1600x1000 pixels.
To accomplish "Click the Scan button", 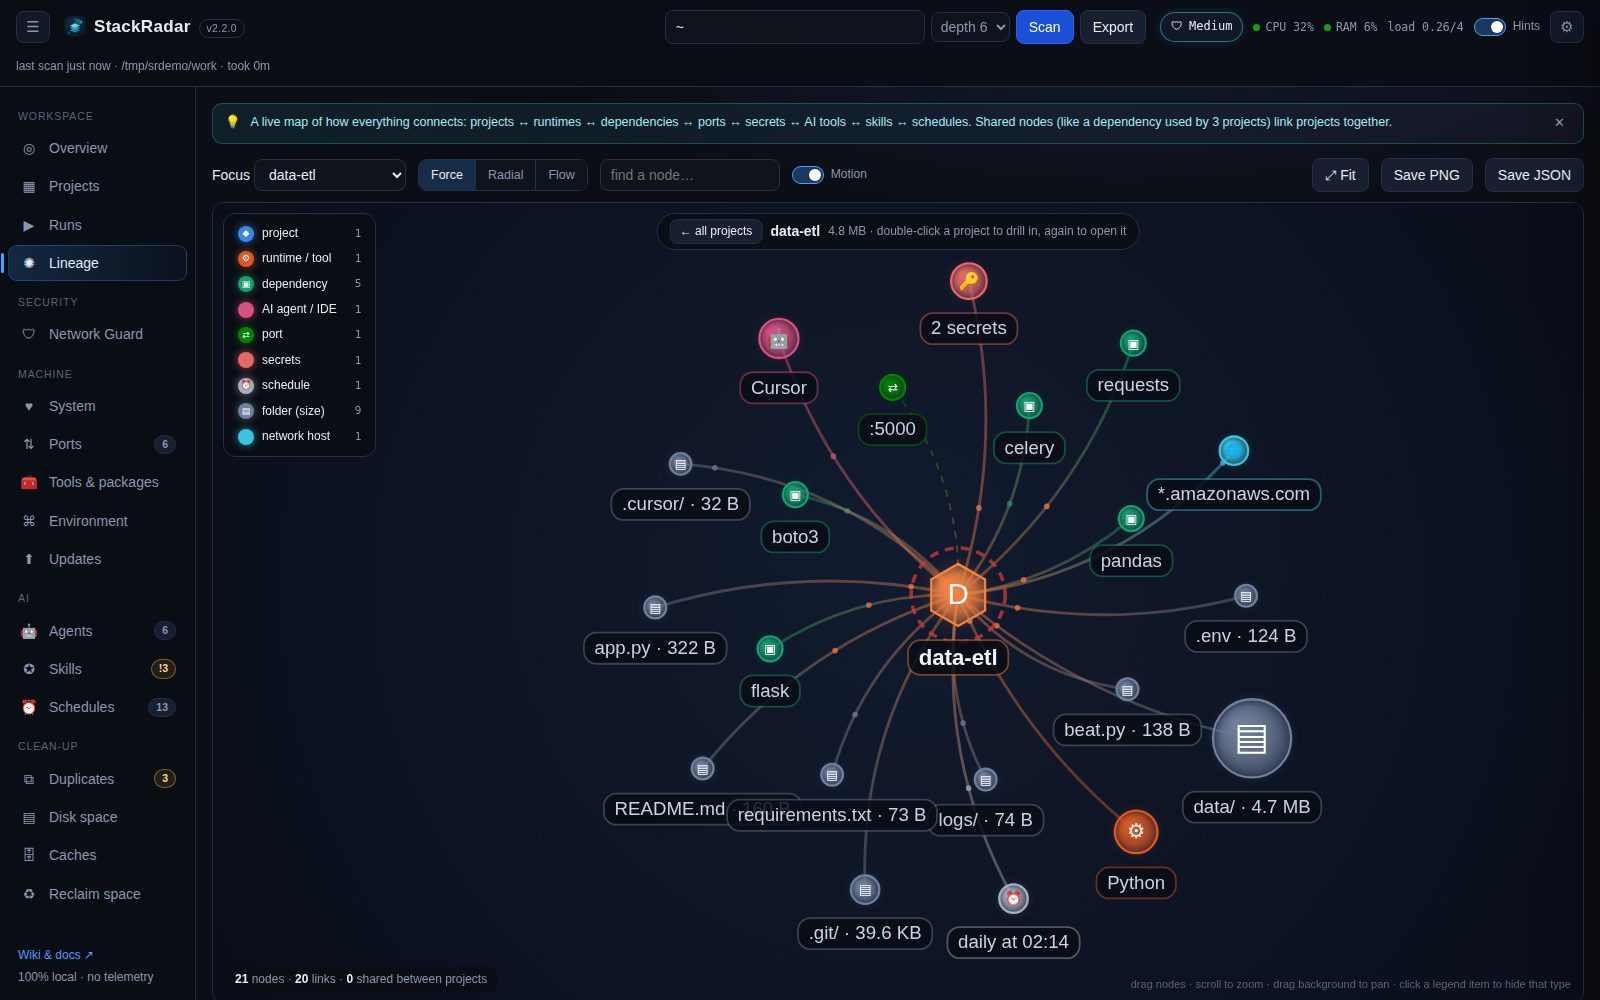I will click(x=1044, y=27).
